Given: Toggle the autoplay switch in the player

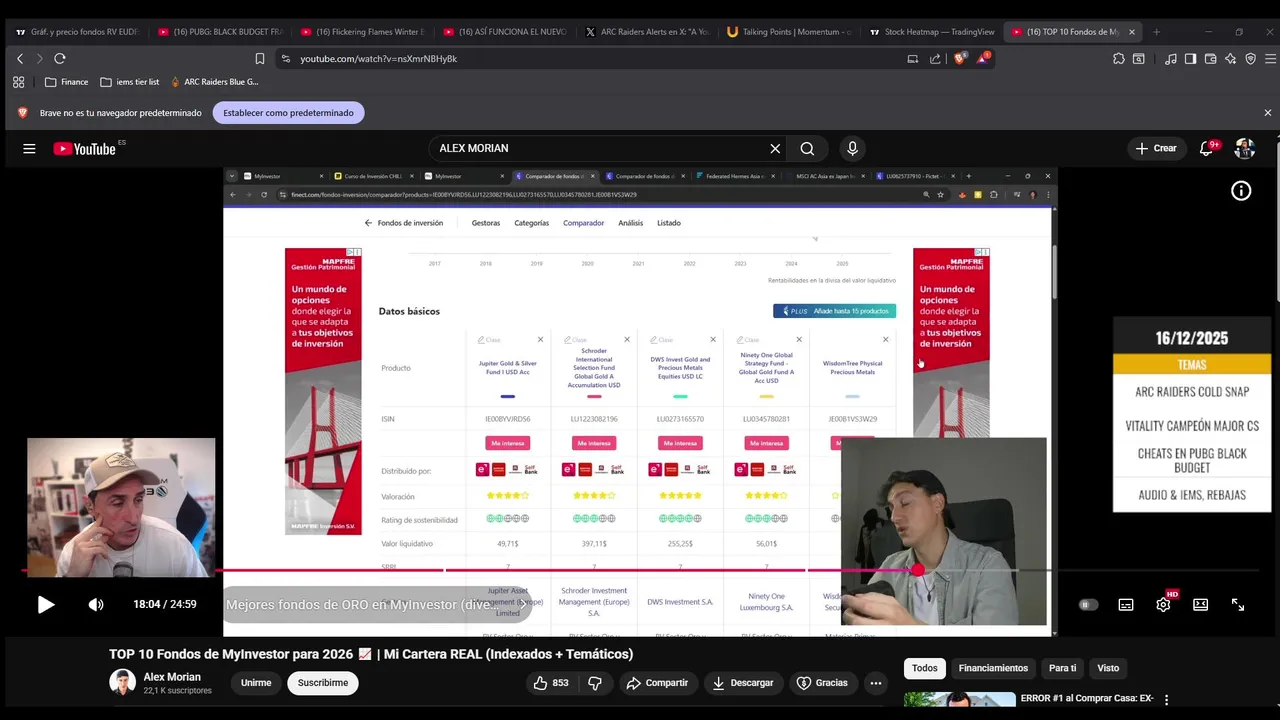Looking at the screenshot, I should 1088,605.
